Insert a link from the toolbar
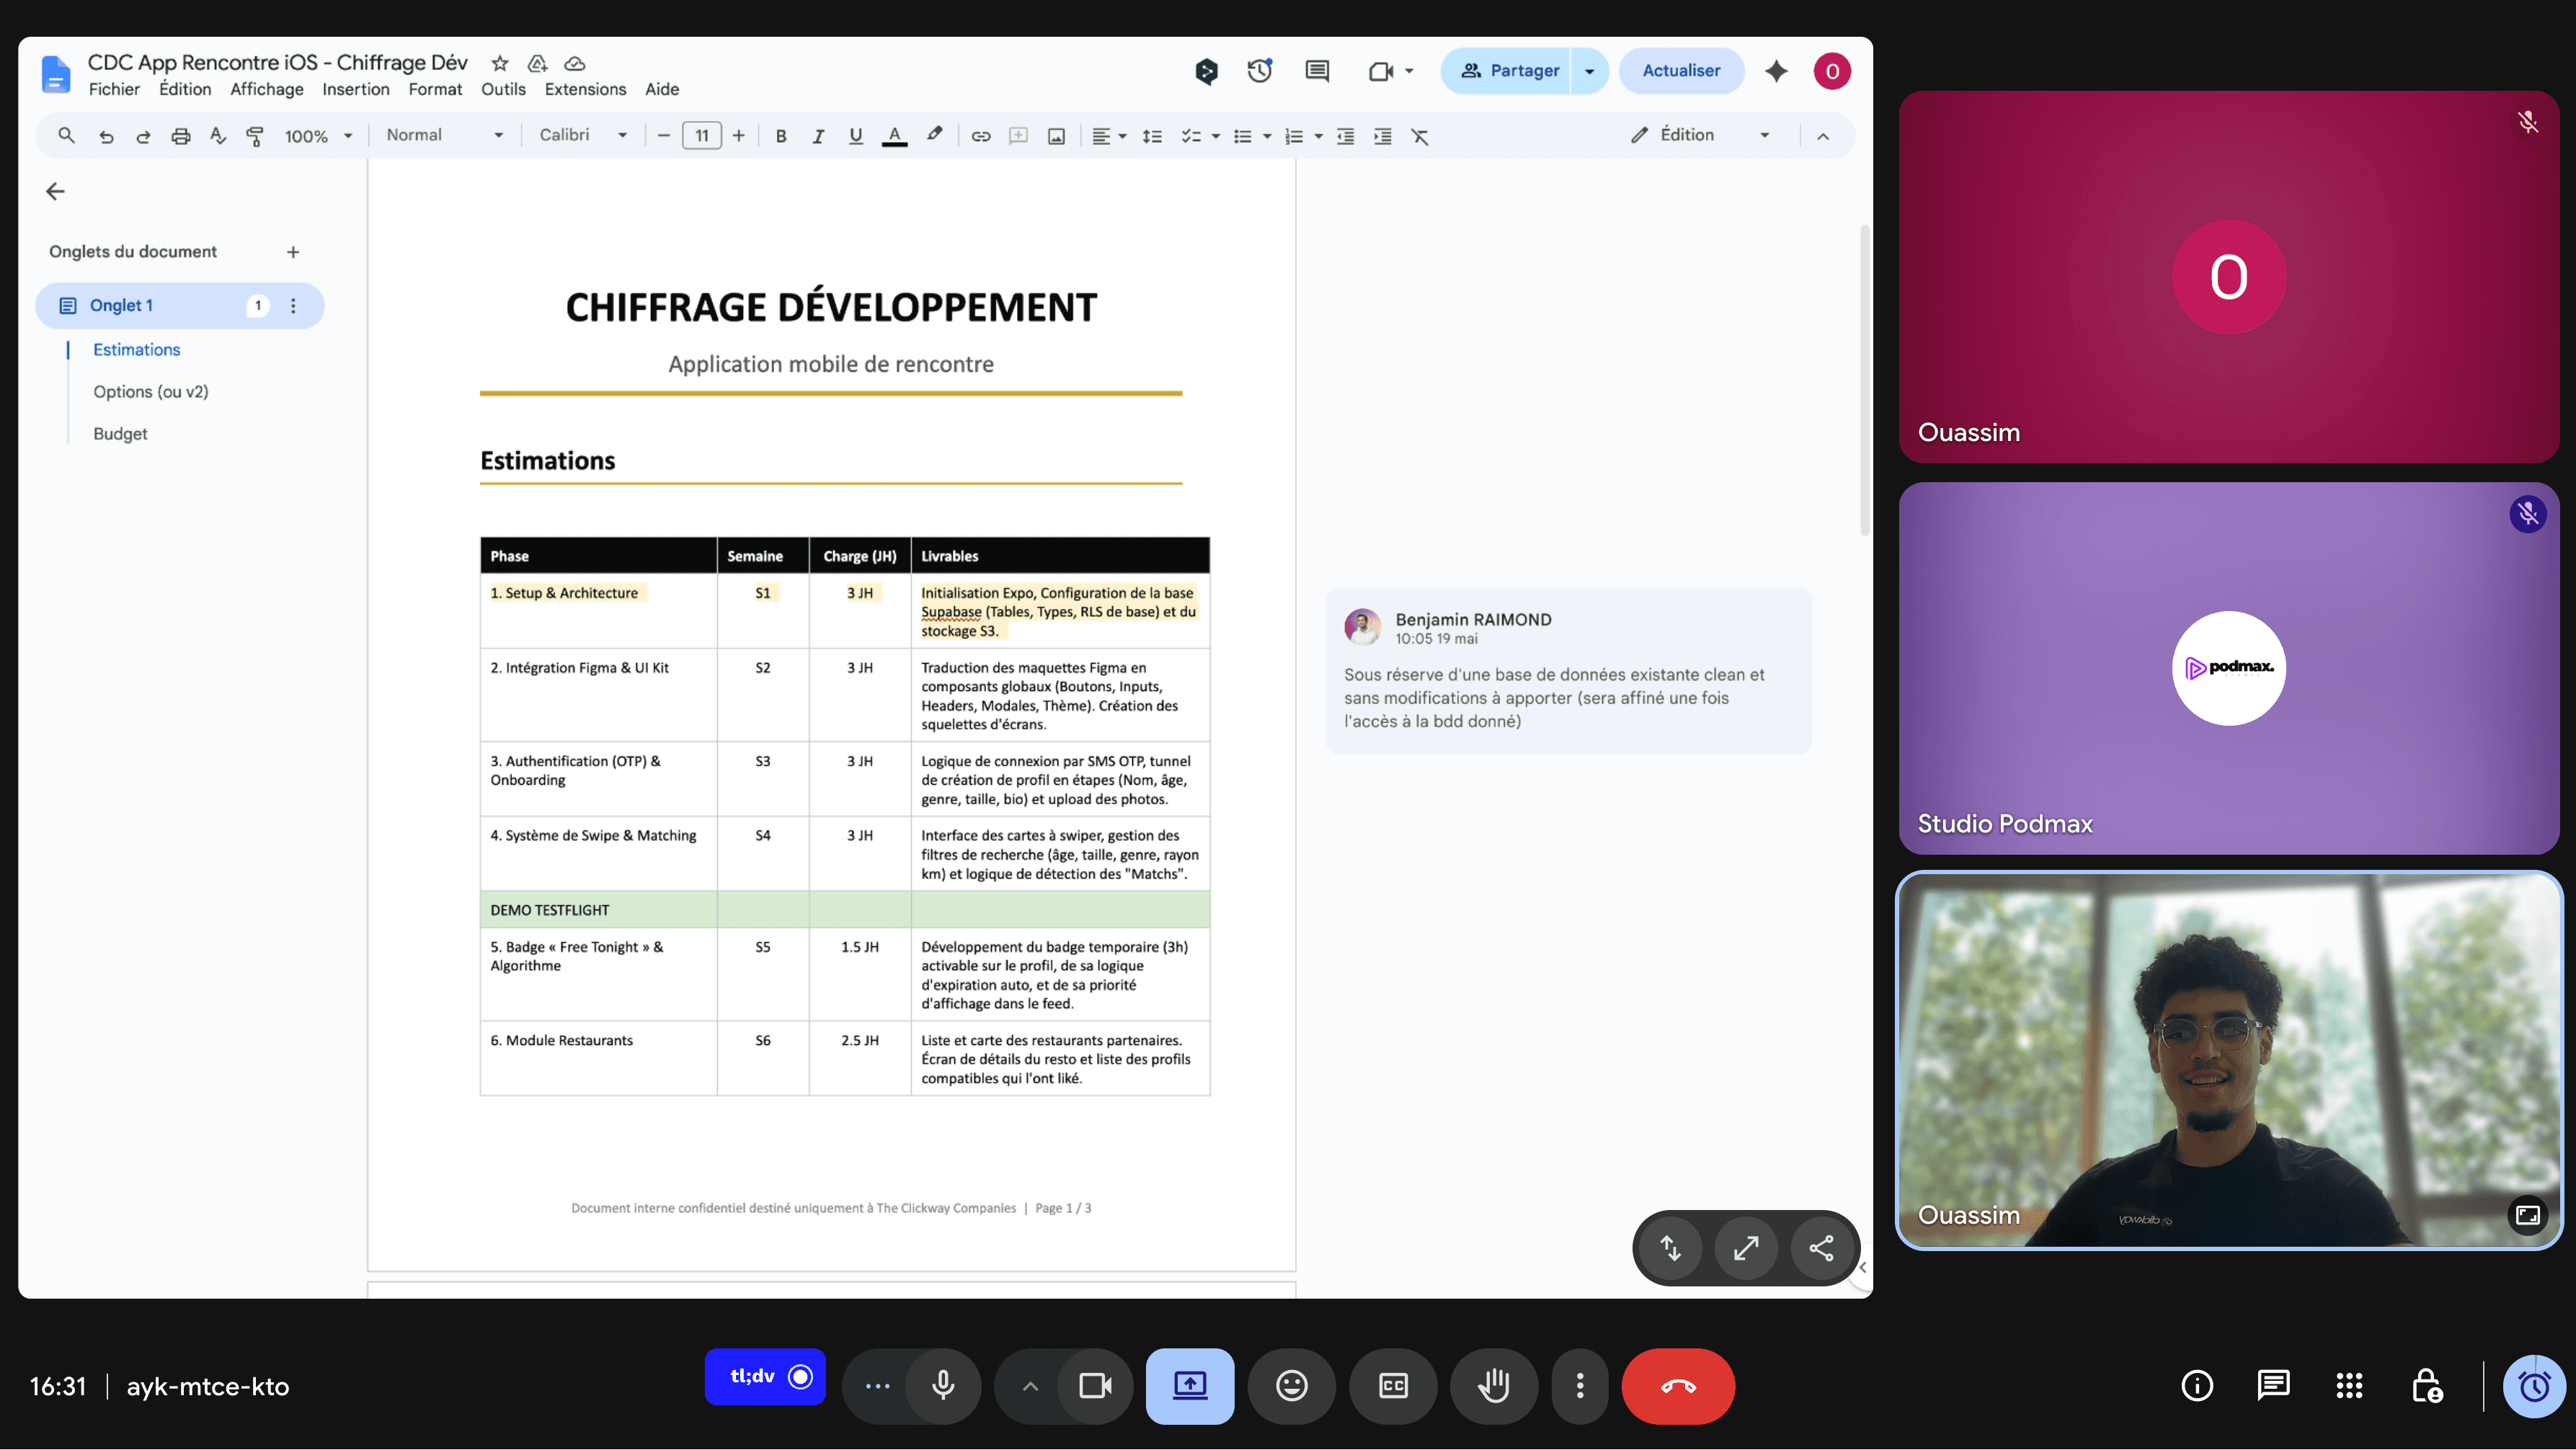 click(980, 136)
